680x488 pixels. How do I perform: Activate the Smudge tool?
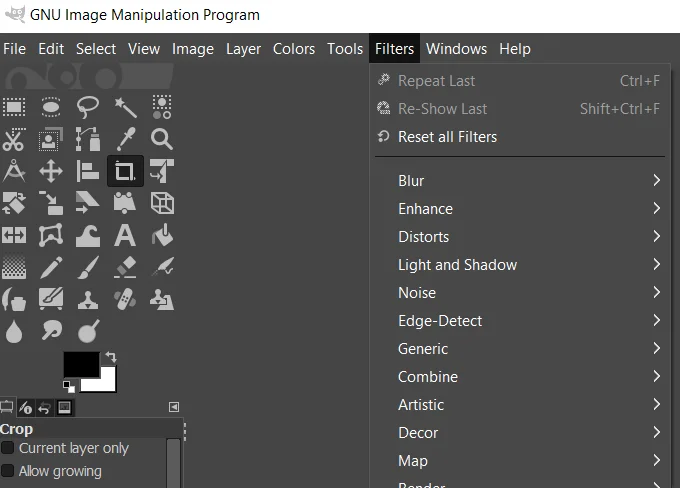click(x=51, y=331)
